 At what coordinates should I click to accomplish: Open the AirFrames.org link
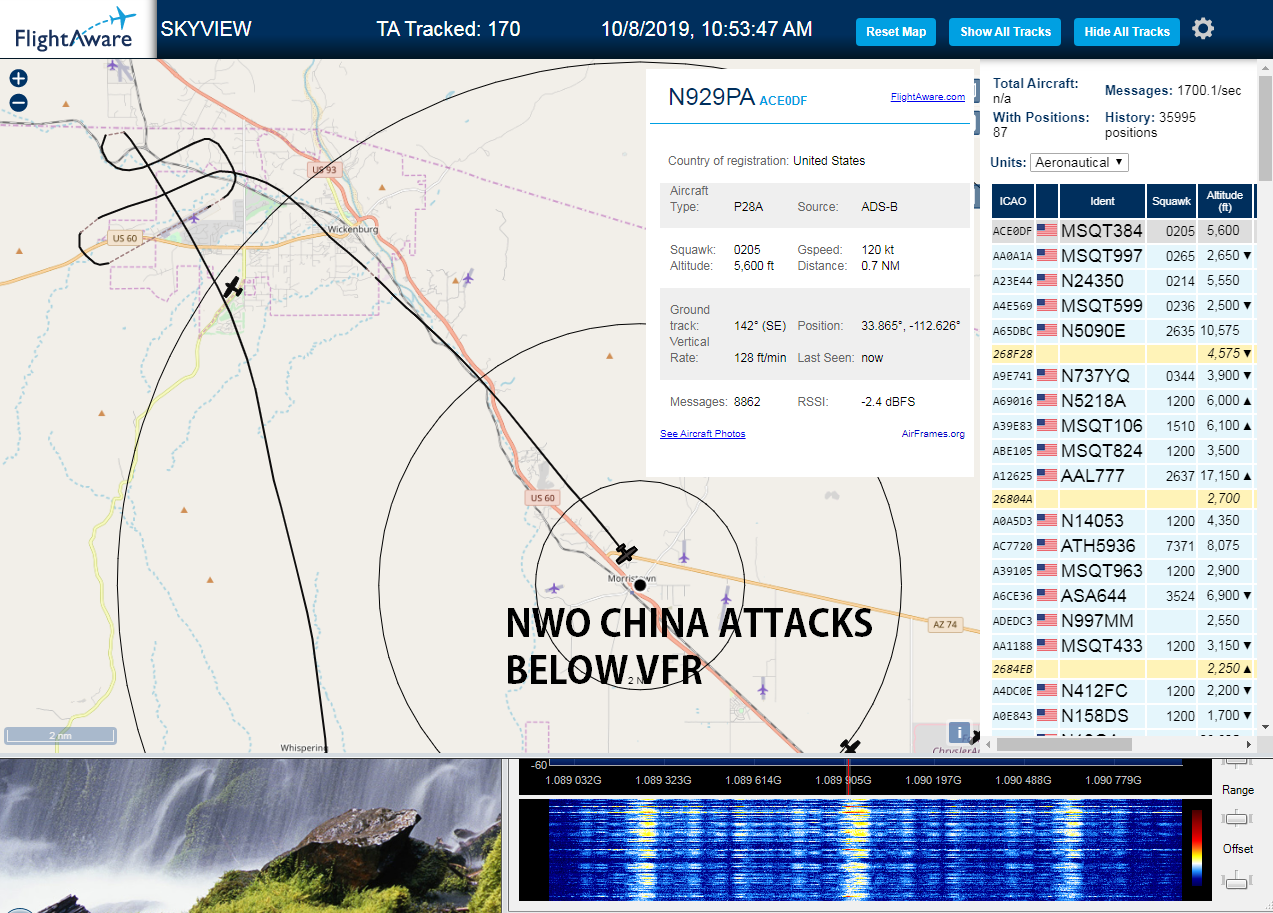click(x=933, y=434)
